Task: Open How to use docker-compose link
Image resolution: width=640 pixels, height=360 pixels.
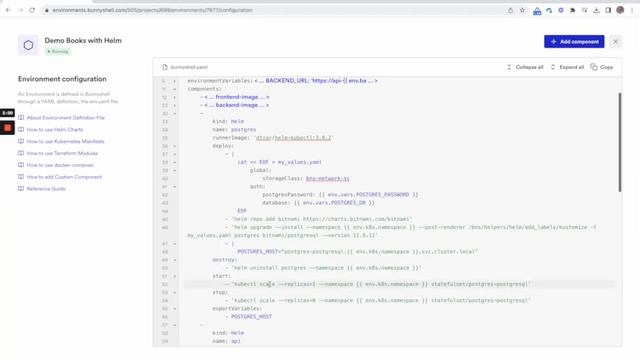Action: (60, 165)
